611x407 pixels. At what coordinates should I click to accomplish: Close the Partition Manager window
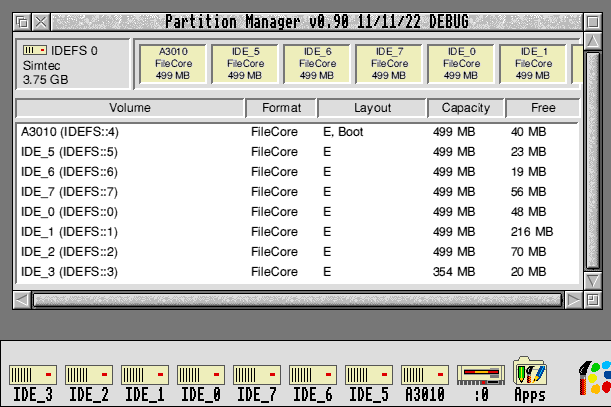pyautogui.click(x=41, y=22)
